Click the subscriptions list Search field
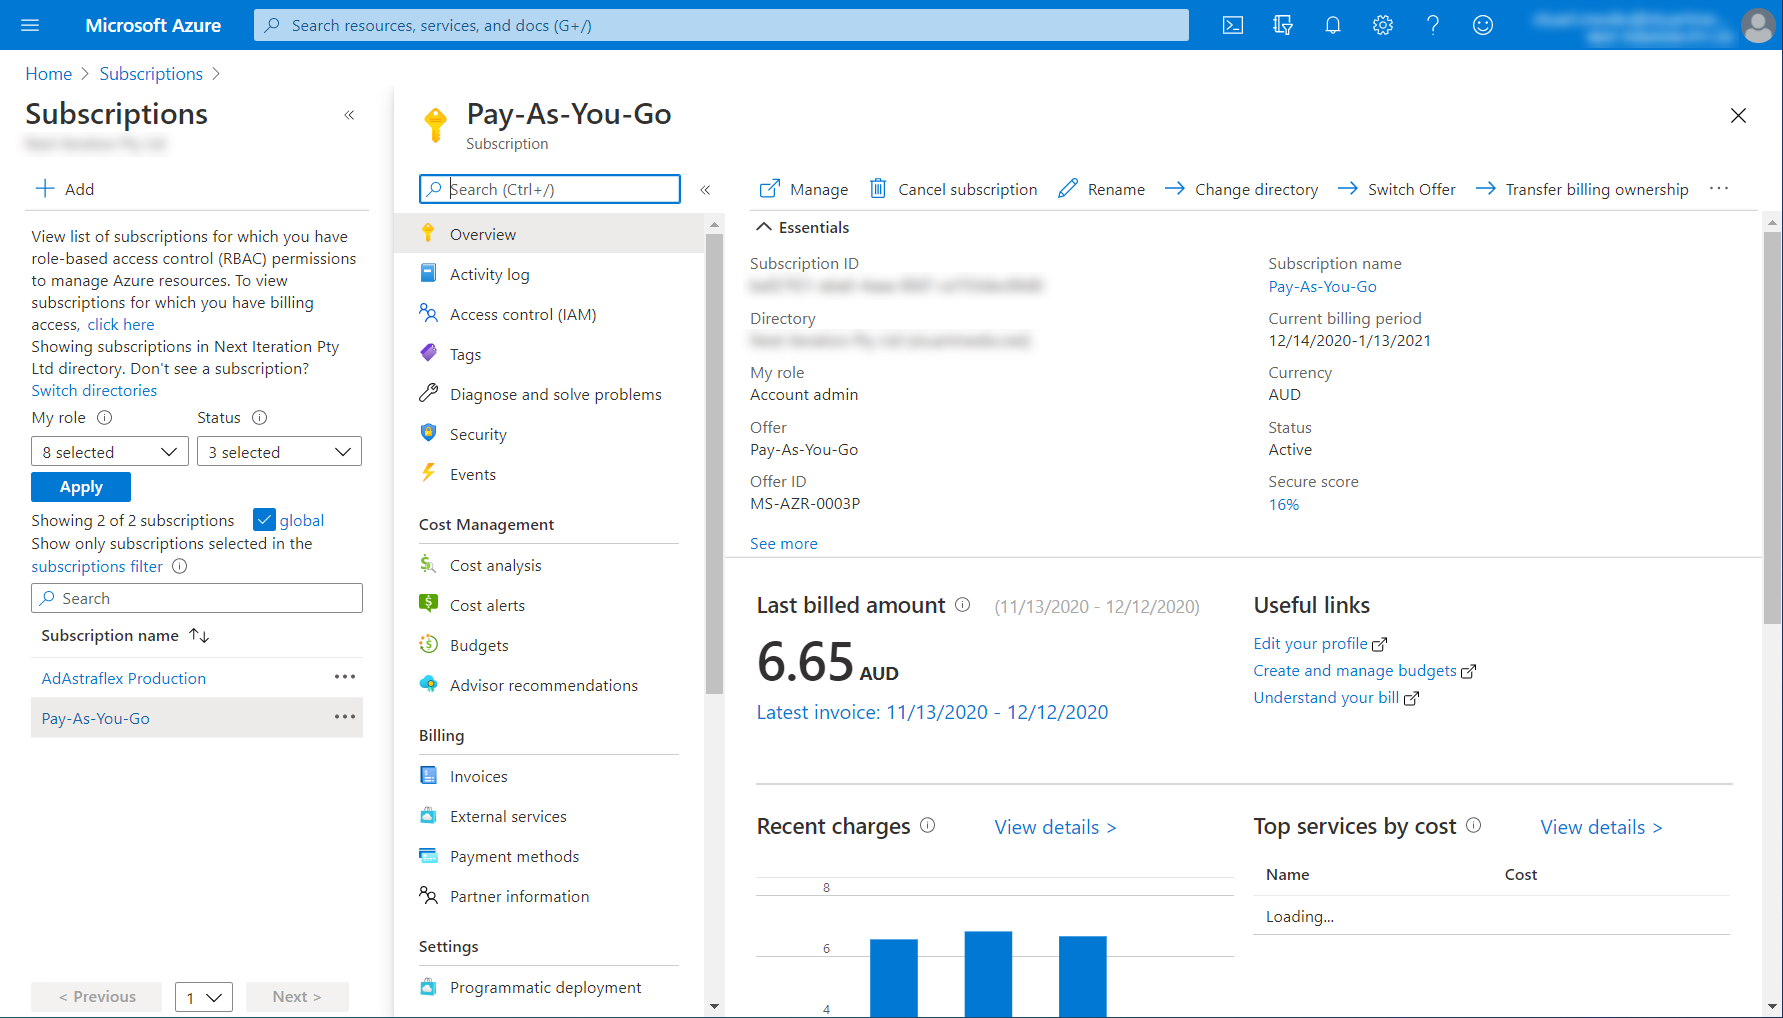This screenshot has width=1783, height=1018. click(197, 599)
